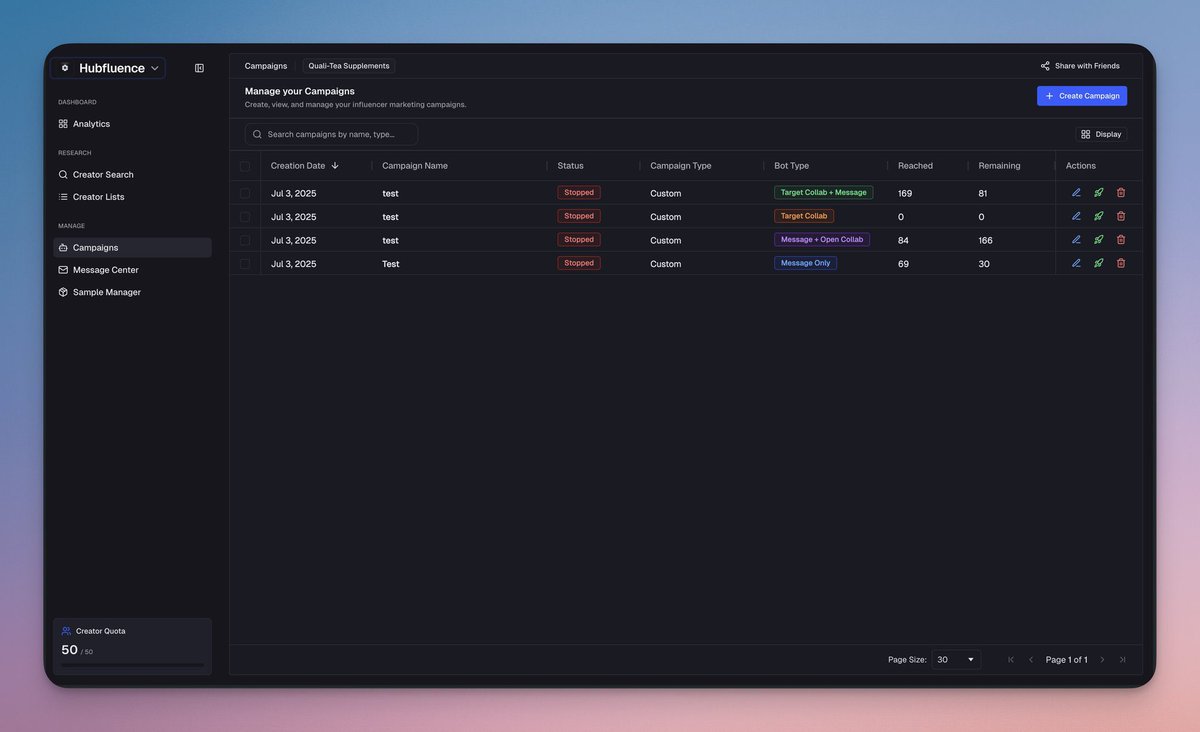Click the magnifier icon in campaign search
1200x732 pixels.
tap(257, 134)
